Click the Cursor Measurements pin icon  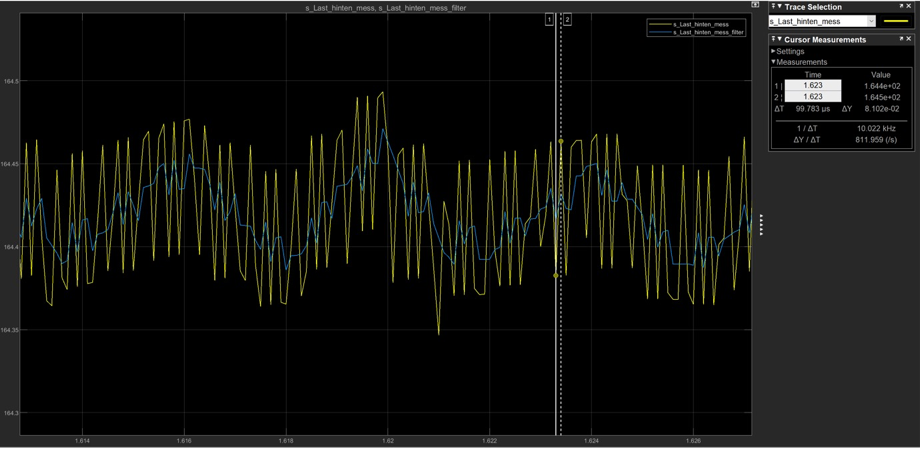772,40
